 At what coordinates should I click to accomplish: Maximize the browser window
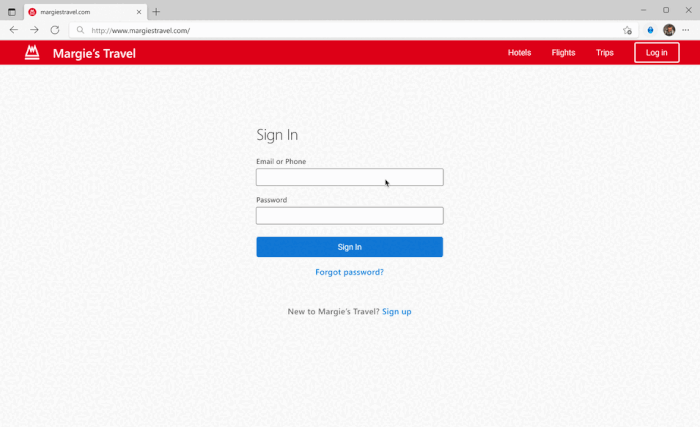(666, 10)
